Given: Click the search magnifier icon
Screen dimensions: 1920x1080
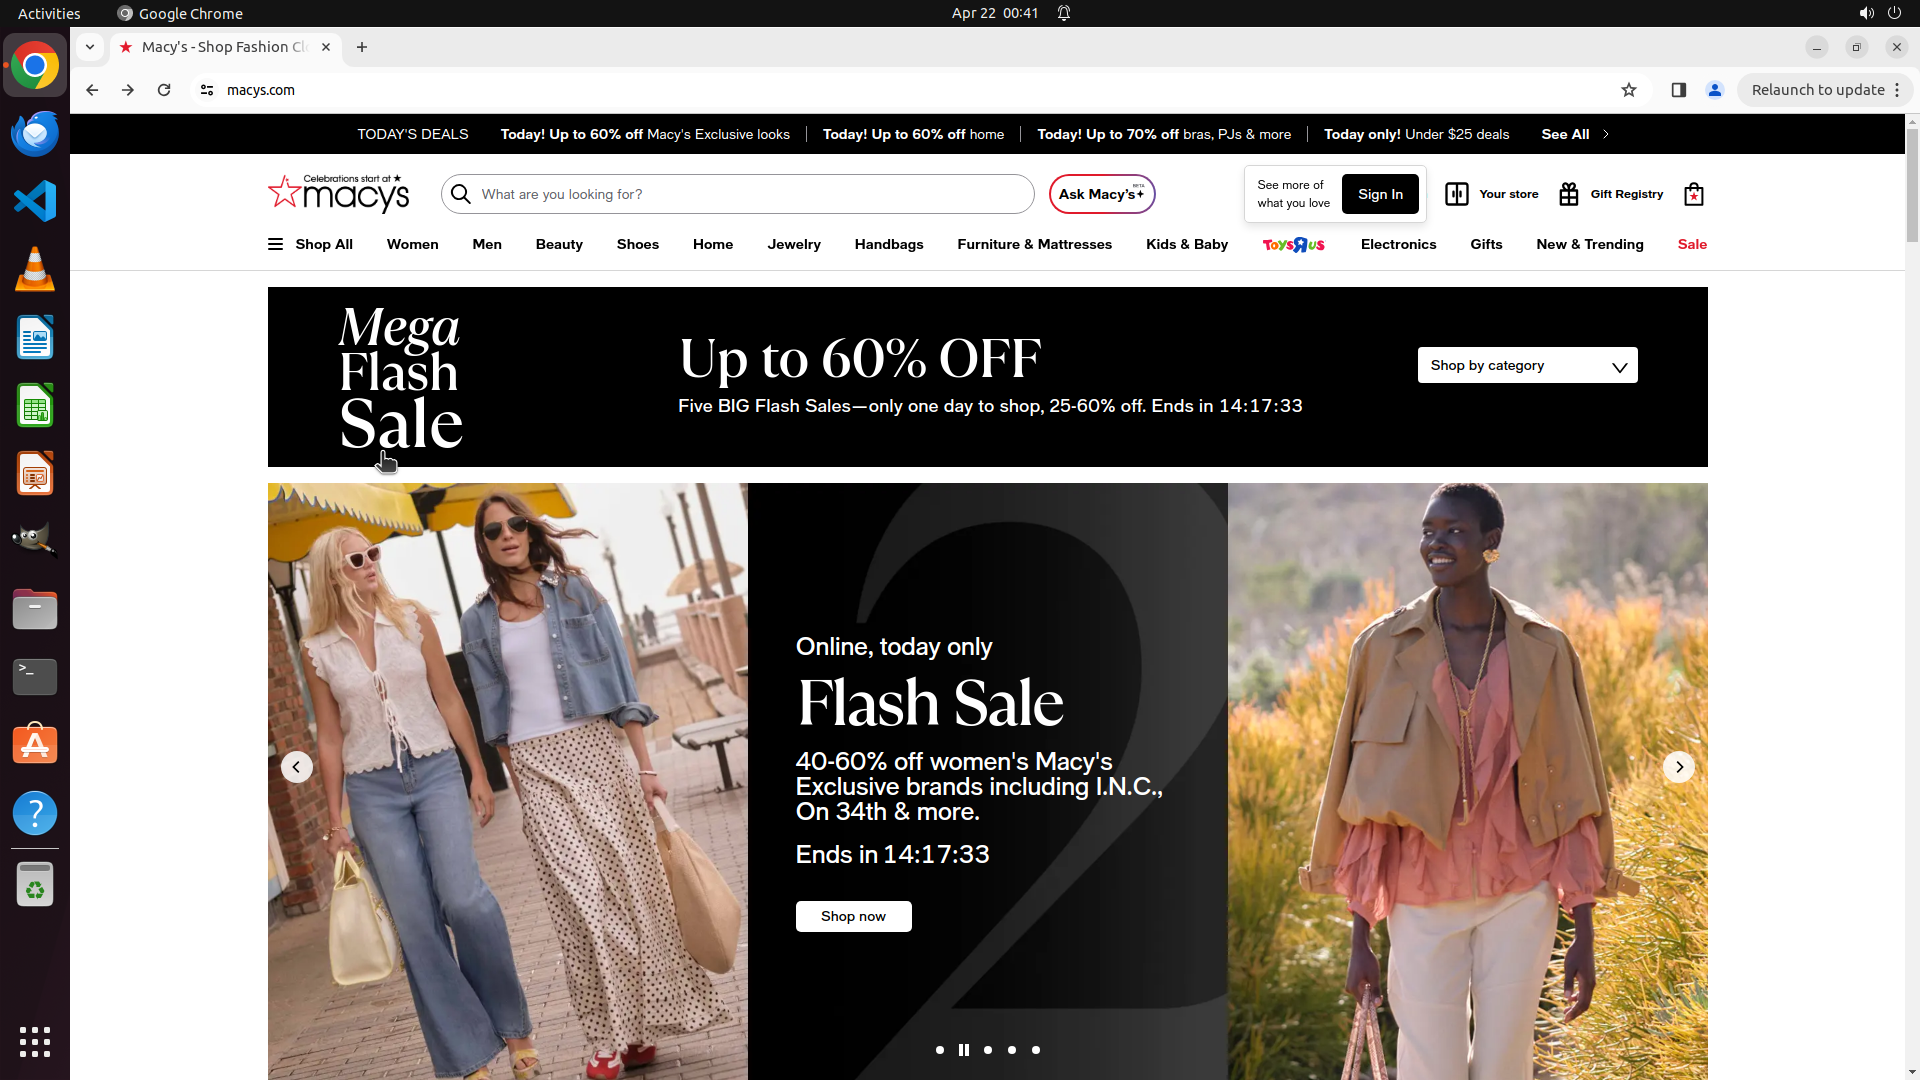Looking at the screenshot, I should pos(461,194).
